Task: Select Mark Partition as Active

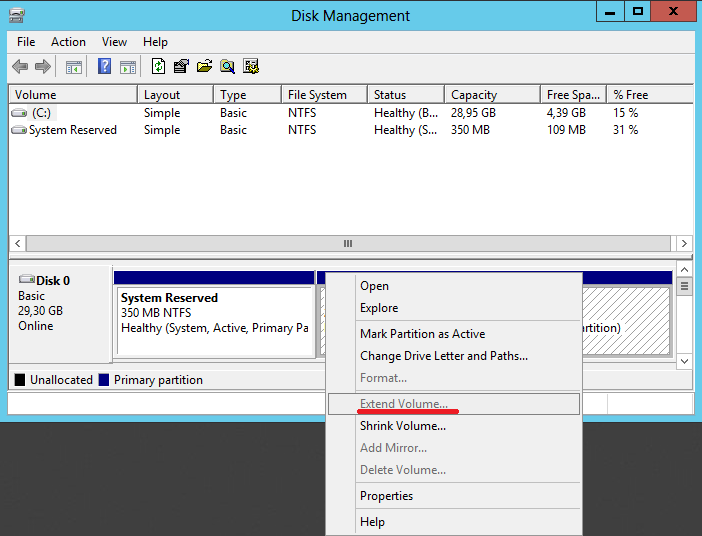Action: [x=422, y=334]
